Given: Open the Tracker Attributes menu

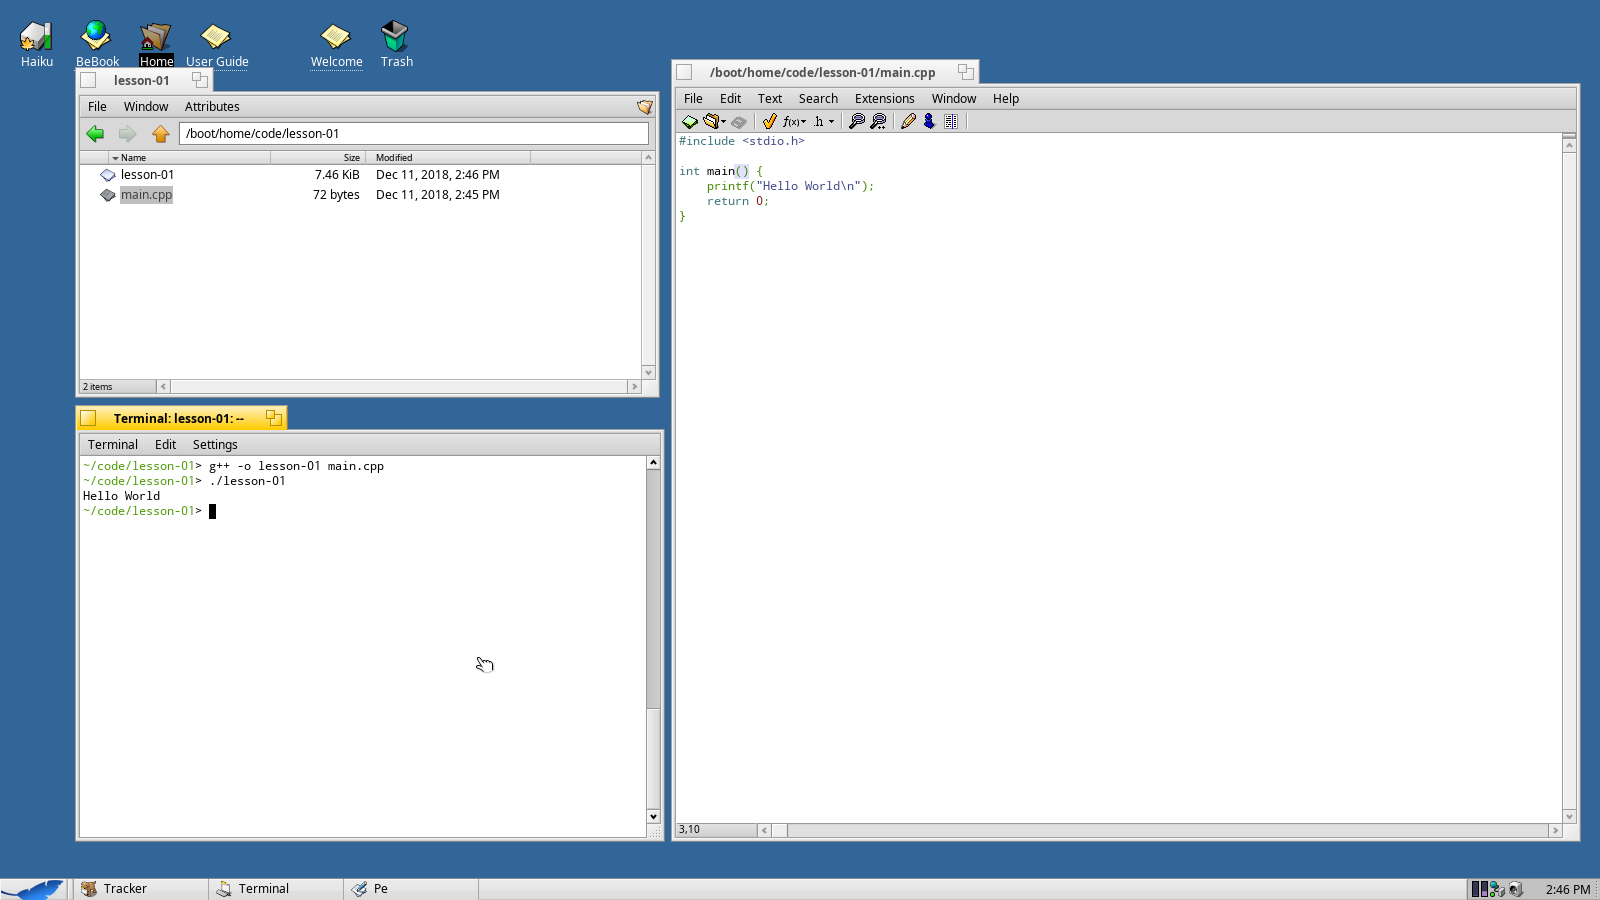Looking at the screenshot, I should 212,107.
